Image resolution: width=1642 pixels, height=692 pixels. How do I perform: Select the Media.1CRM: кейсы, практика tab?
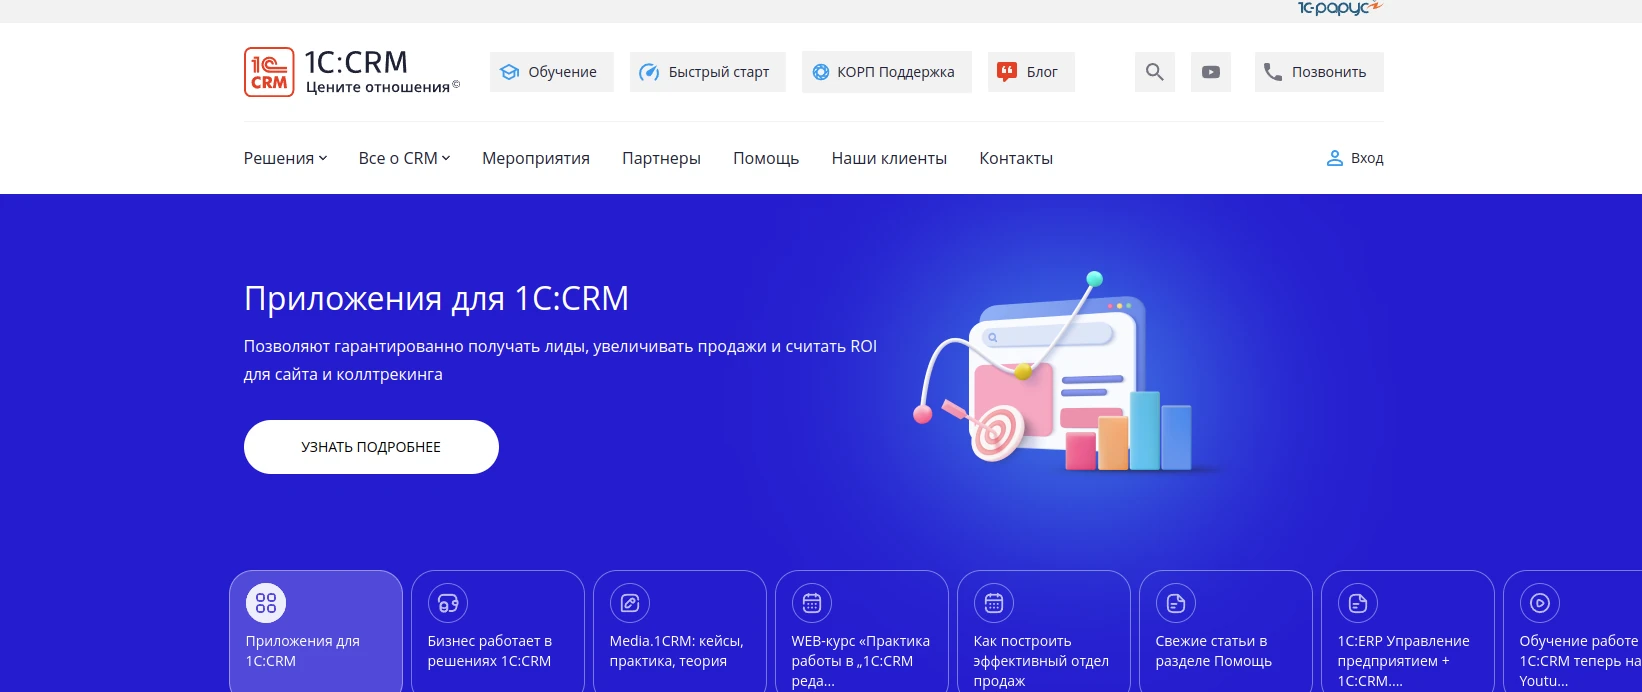[x=680, y=631]
